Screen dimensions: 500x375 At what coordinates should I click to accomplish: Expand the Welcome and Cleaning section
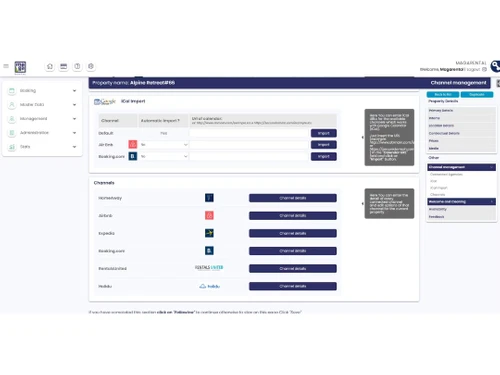coord(461,202)
